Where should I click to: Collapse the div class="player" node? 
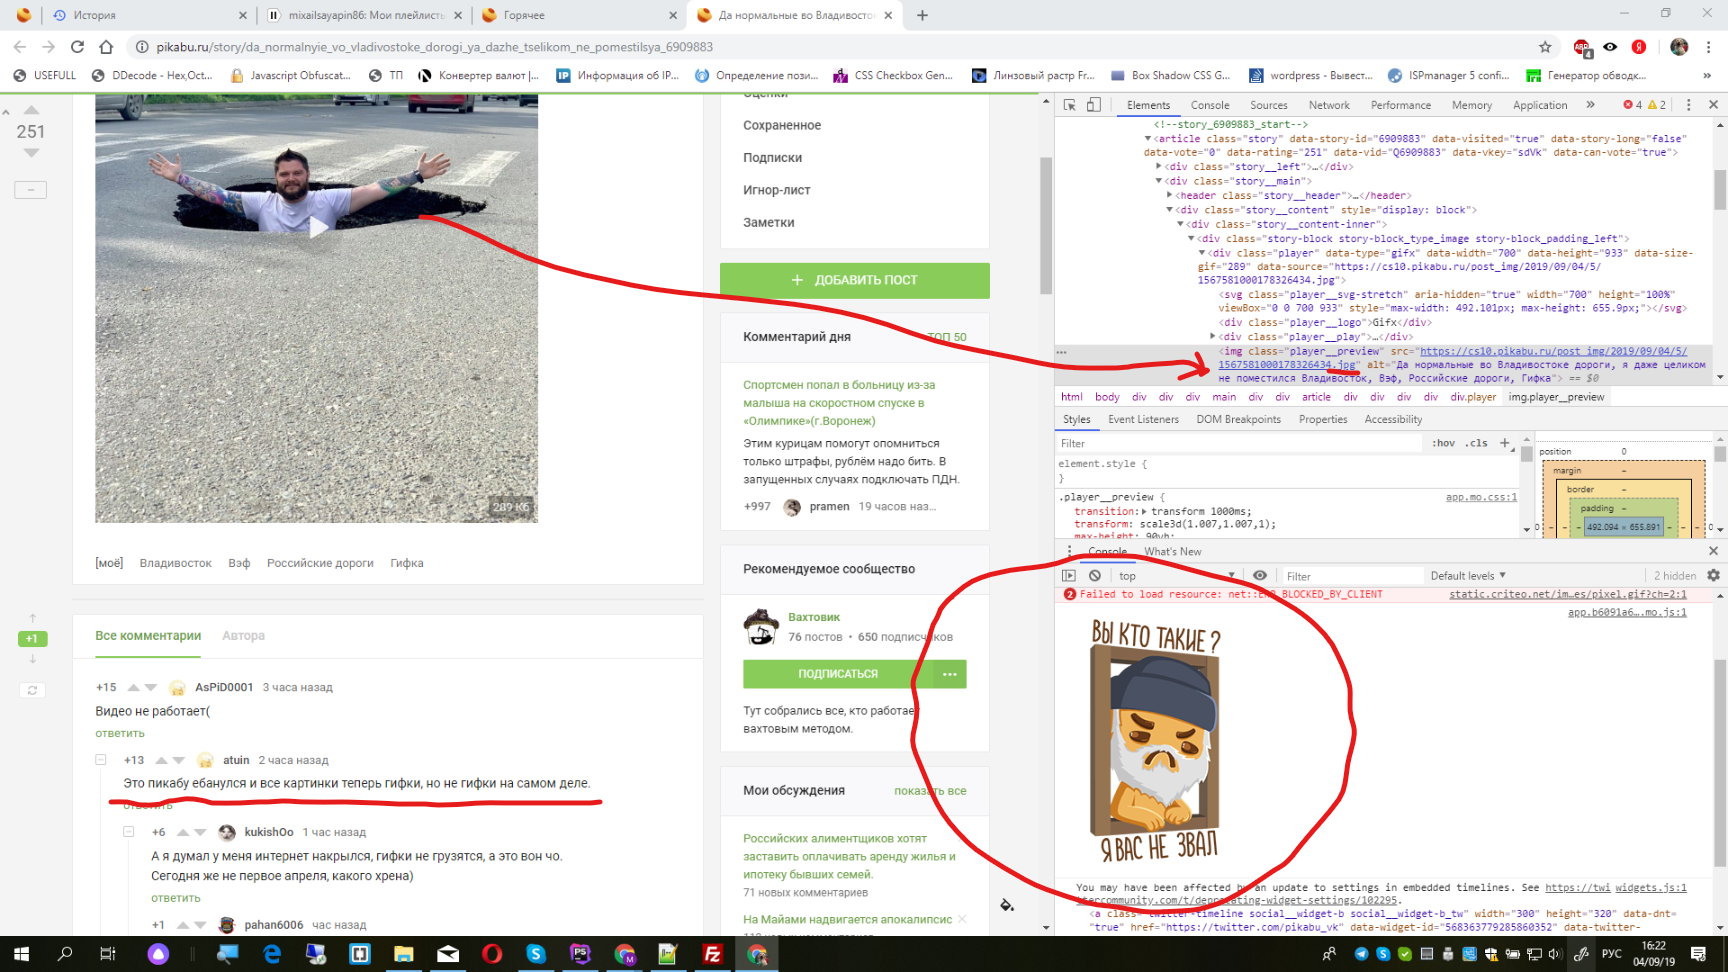(1202, 253)
